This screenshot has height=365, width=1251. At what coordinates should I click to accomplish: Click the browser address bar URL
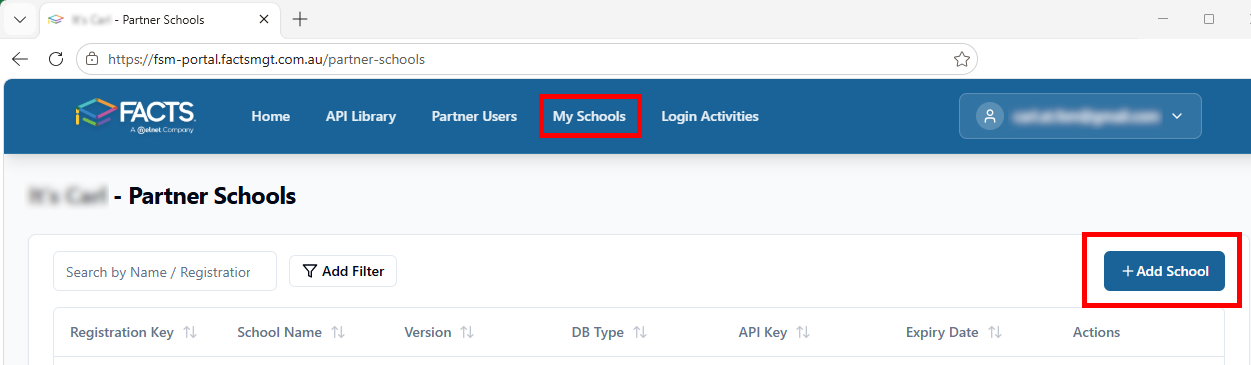coord(266,59)
